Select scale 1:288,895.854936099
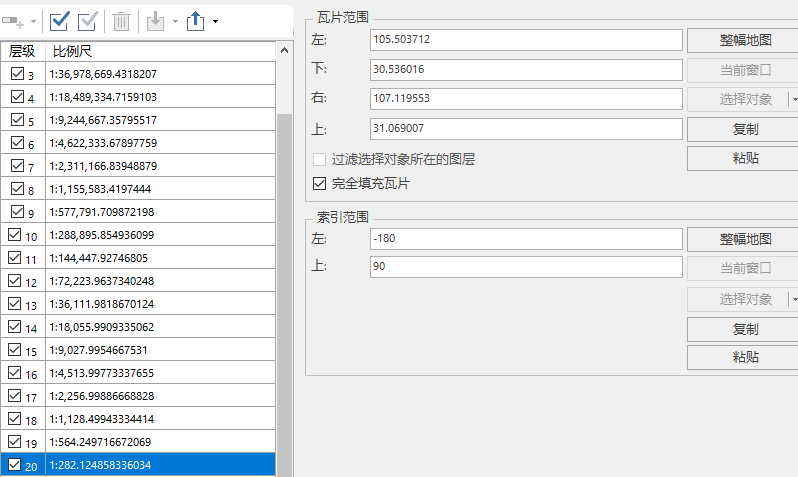 tap(160, 235)
